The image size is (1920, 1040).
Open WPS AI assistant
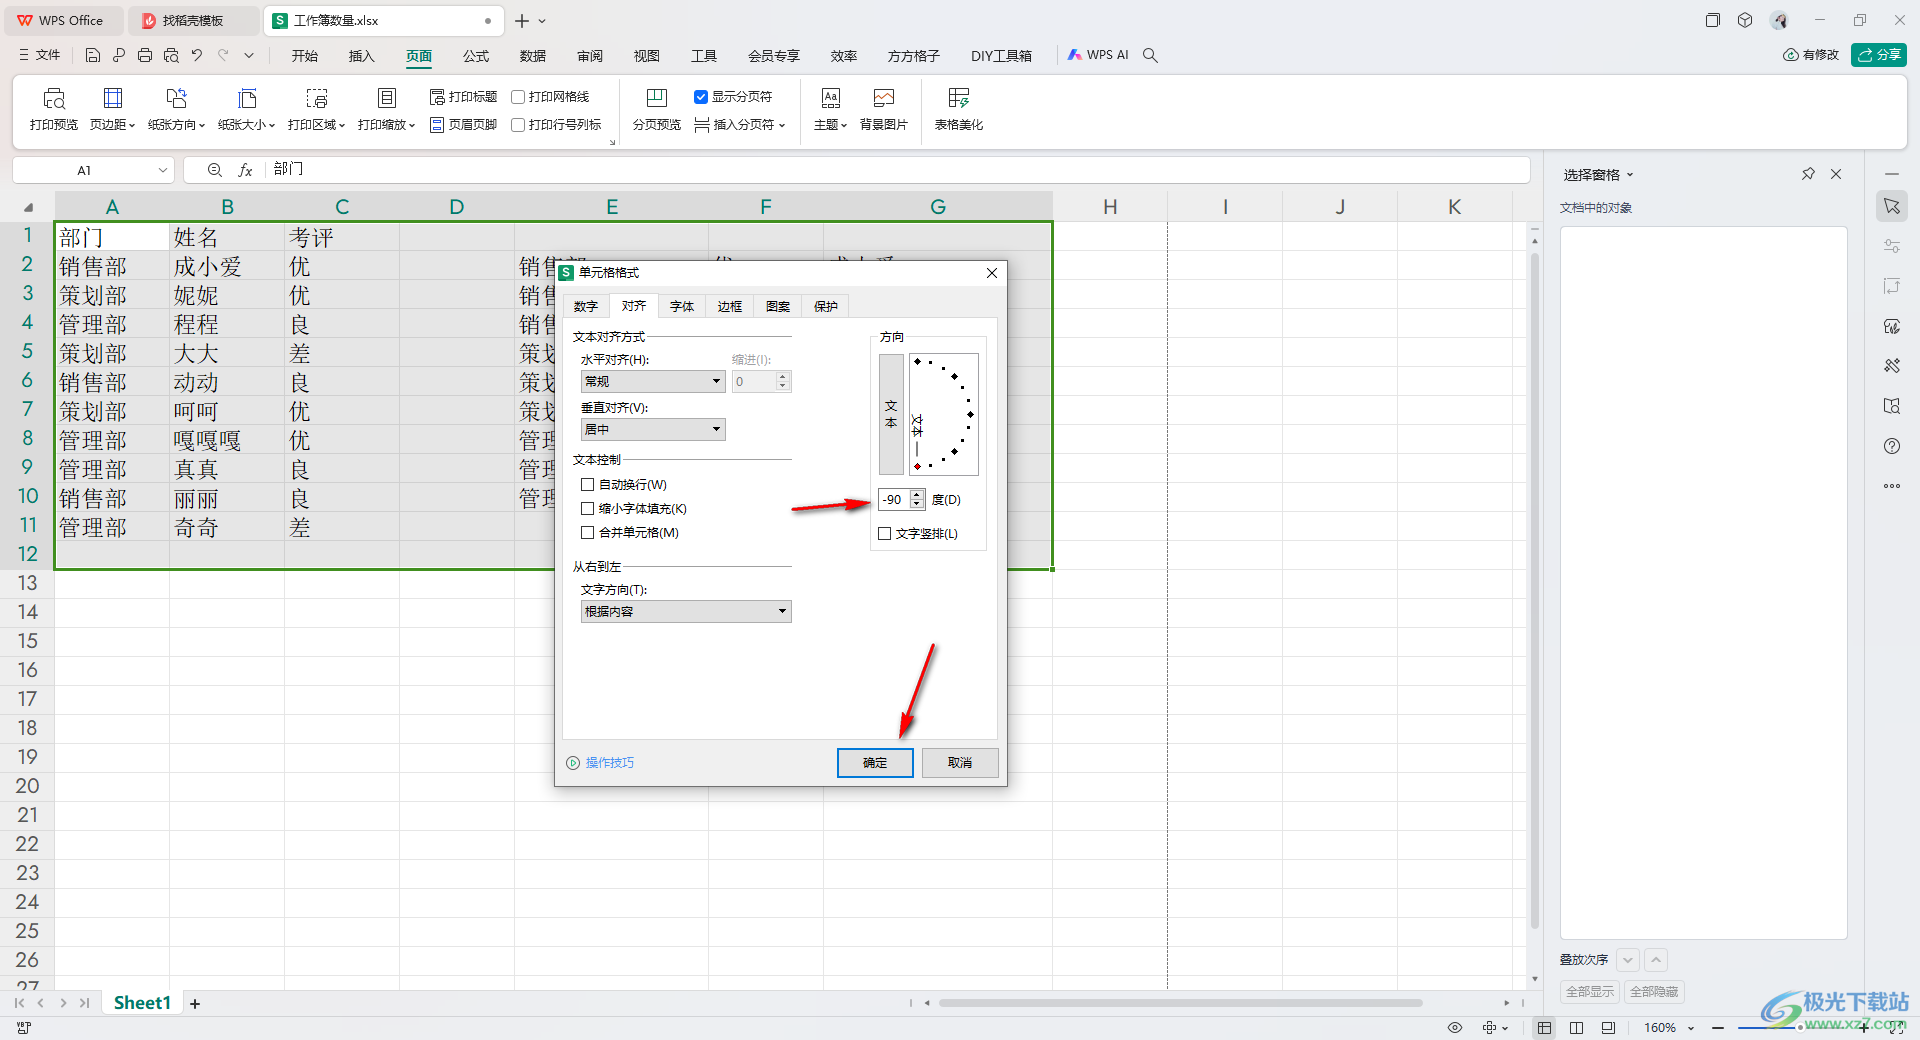point(1098,56)
